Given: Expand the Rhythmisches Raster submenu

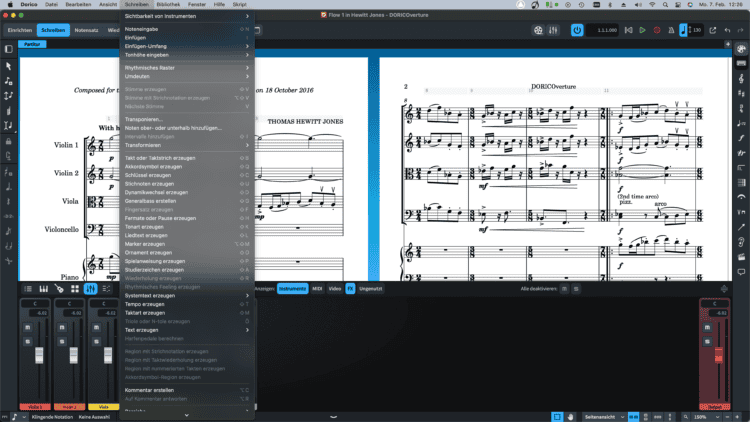Looking at the screenshot, I should 187,68.
